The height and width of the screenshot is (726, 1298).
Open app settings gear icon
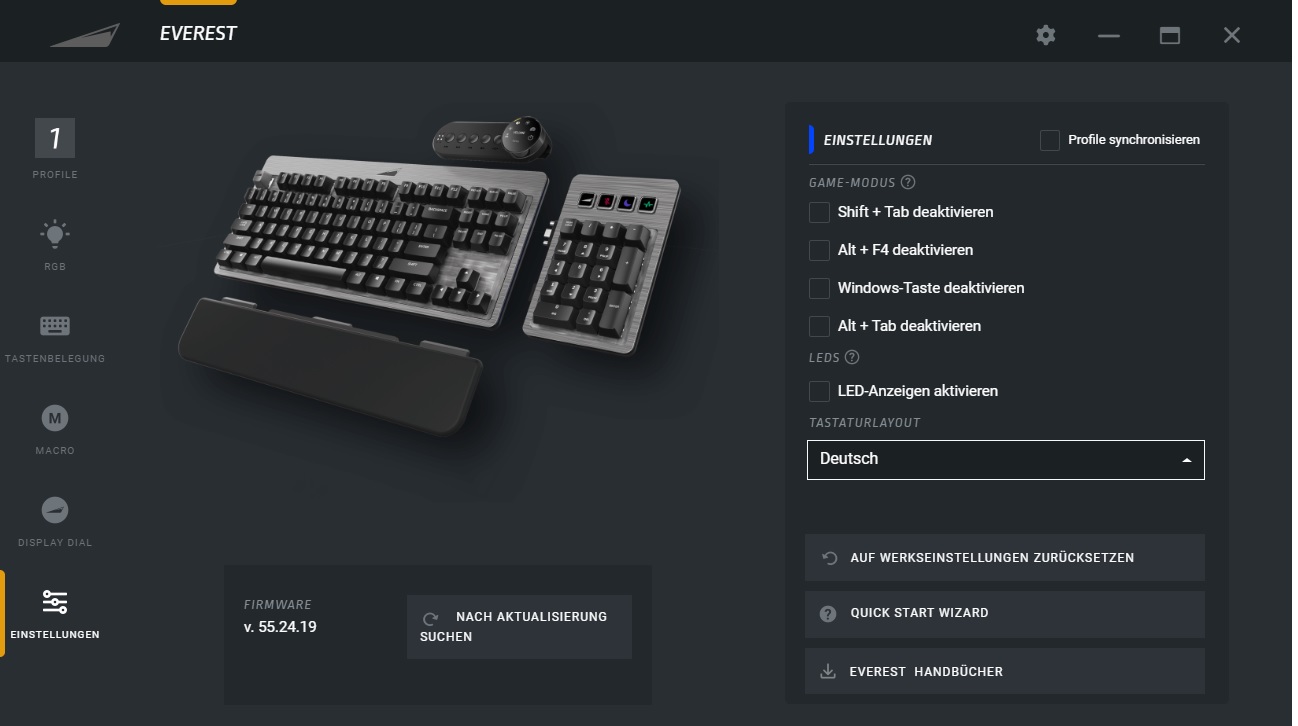pyautogui.click(x=1046, y=35)
